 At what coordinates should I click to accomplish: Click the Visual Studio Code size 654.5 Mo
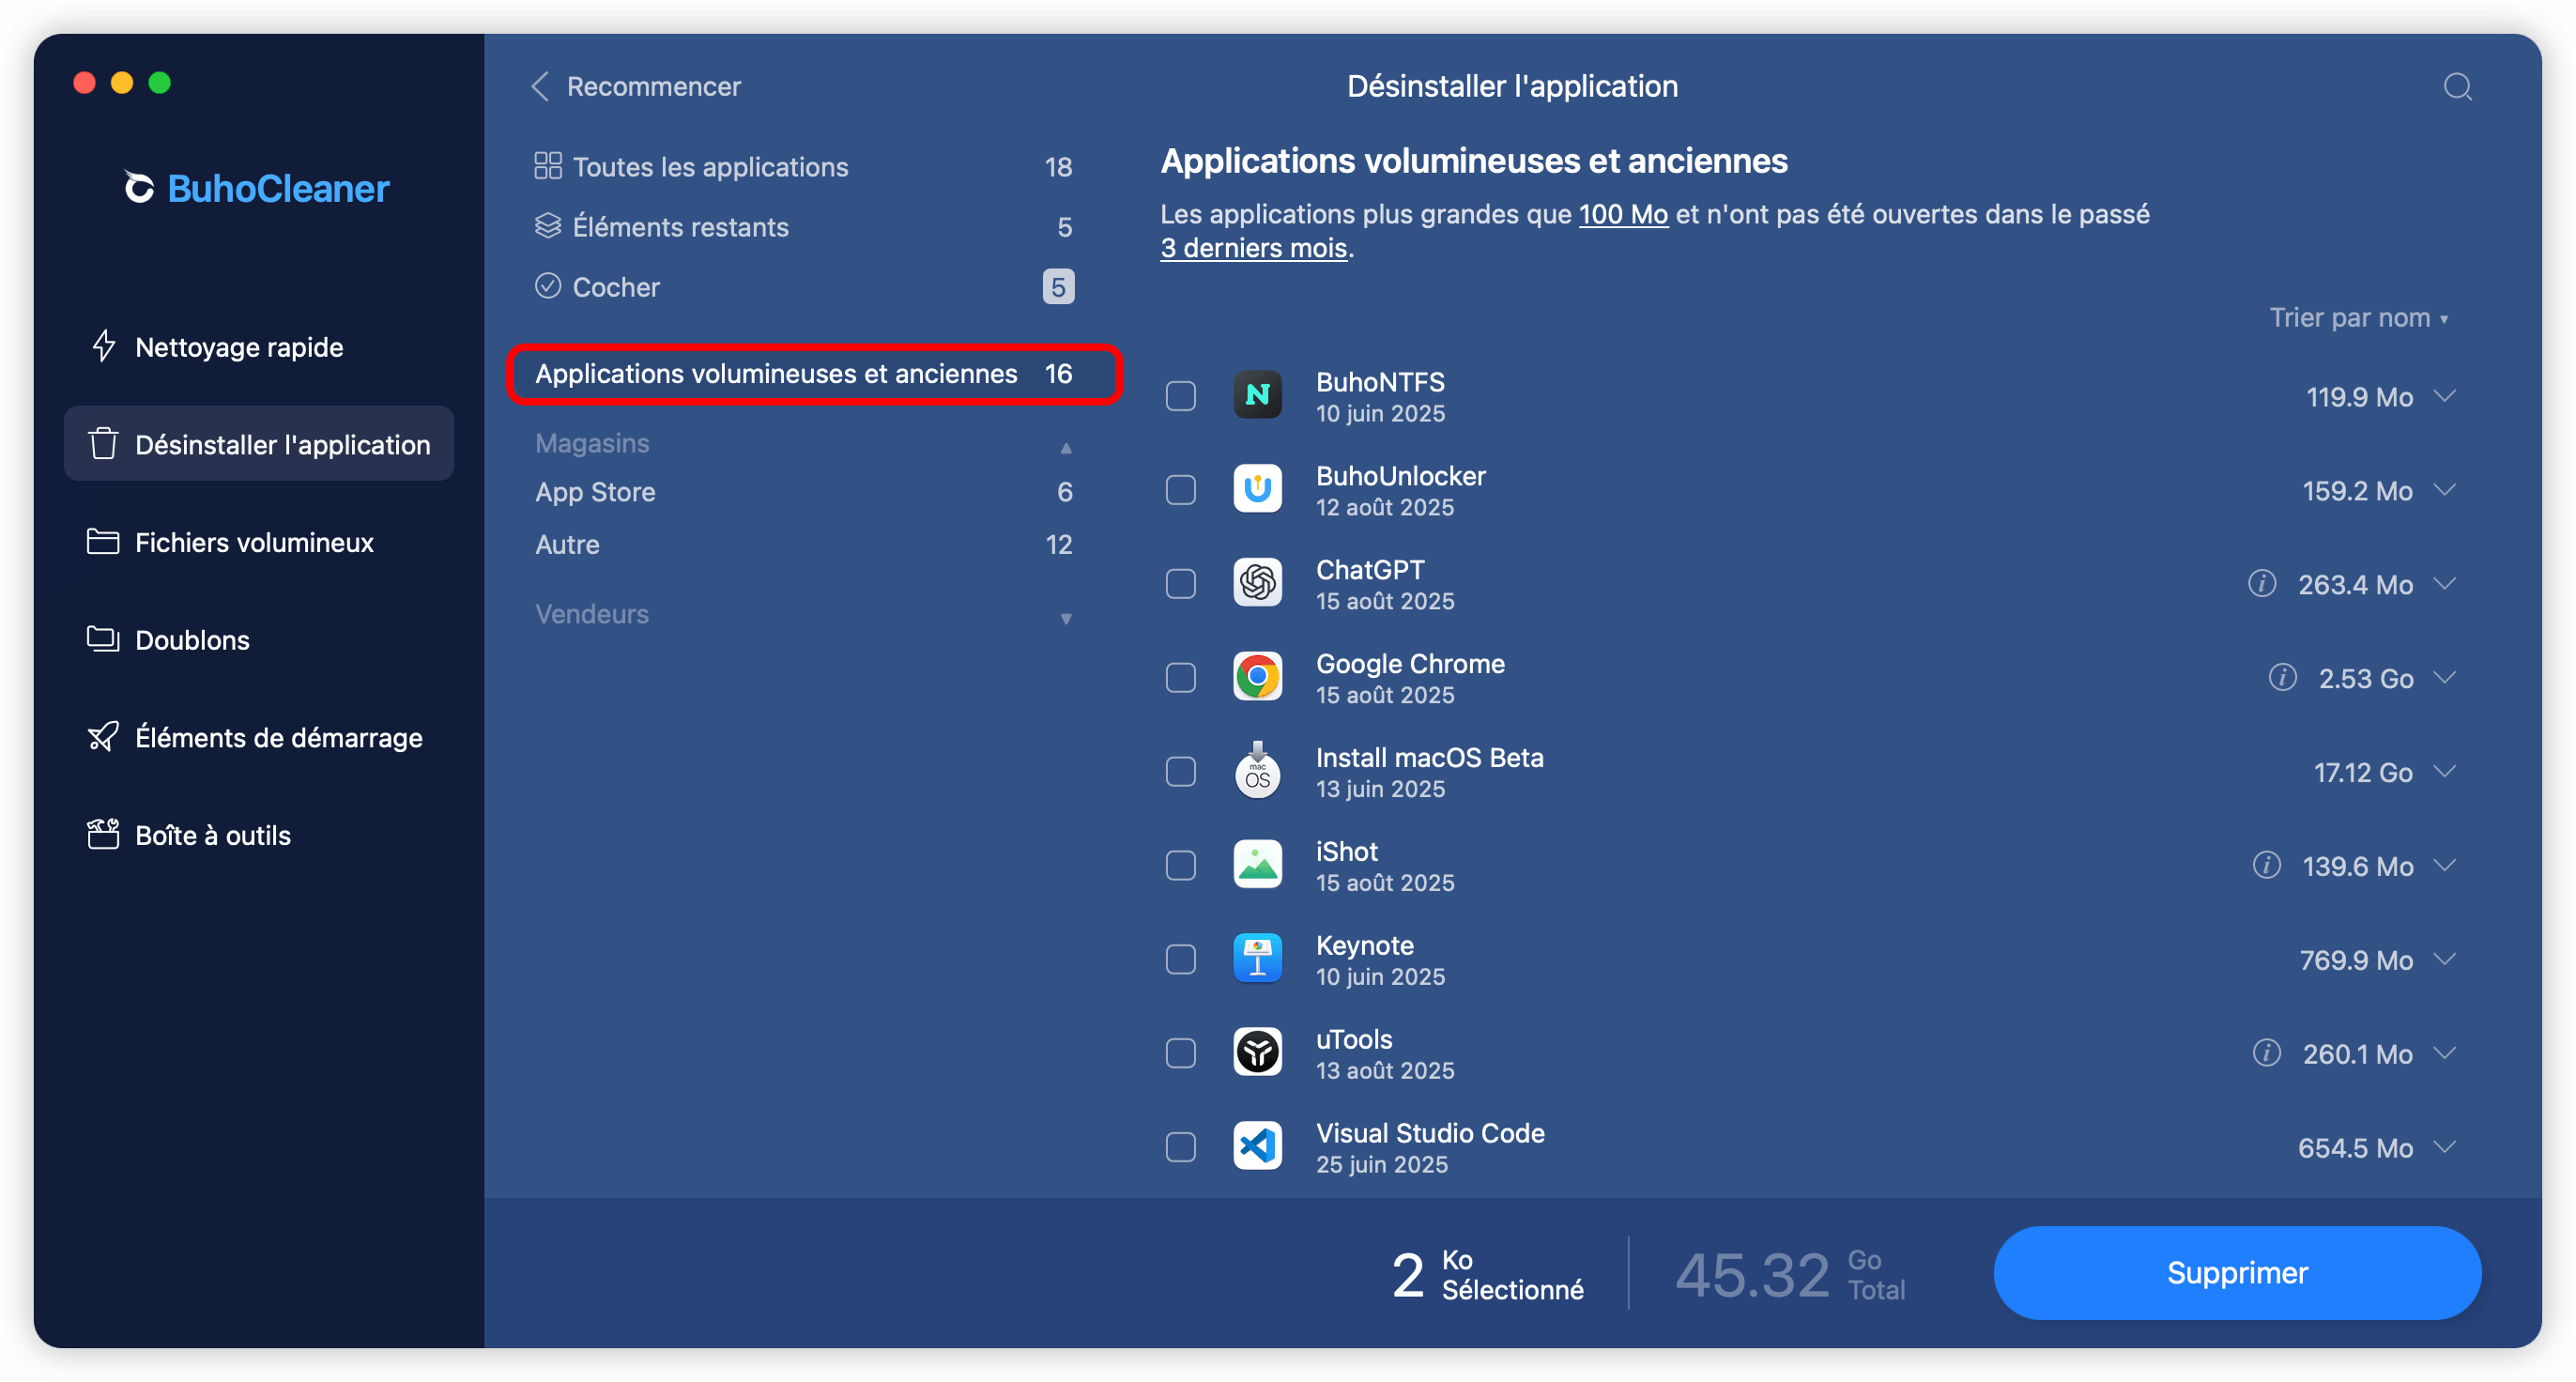tap(2355, 1147)
